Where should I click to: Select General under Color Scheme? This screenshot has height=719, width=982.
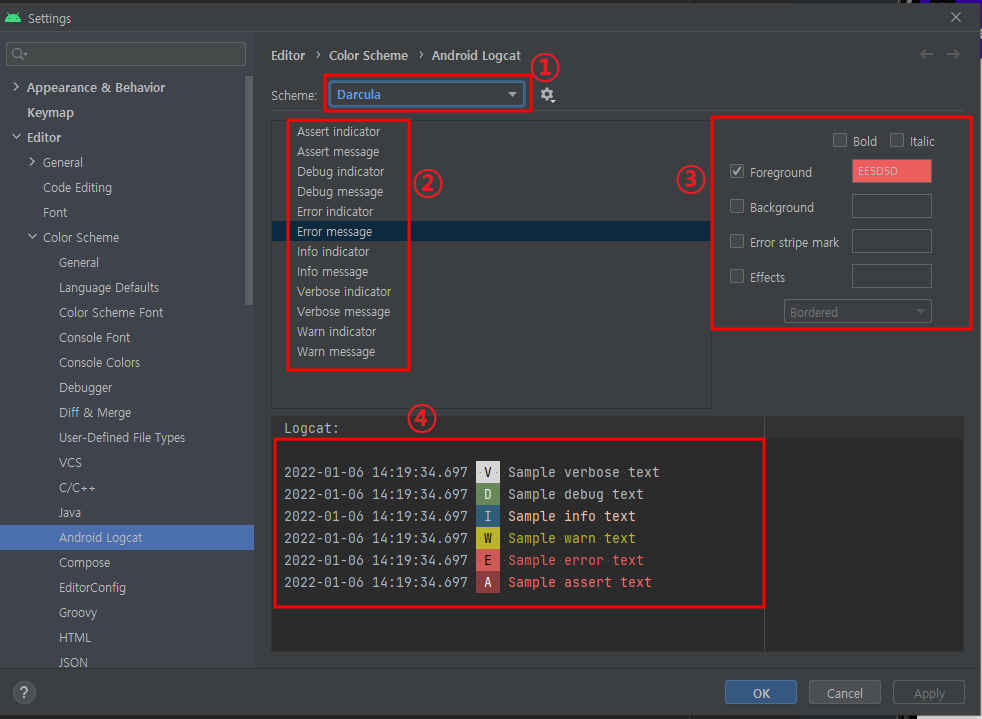[79, 262]
